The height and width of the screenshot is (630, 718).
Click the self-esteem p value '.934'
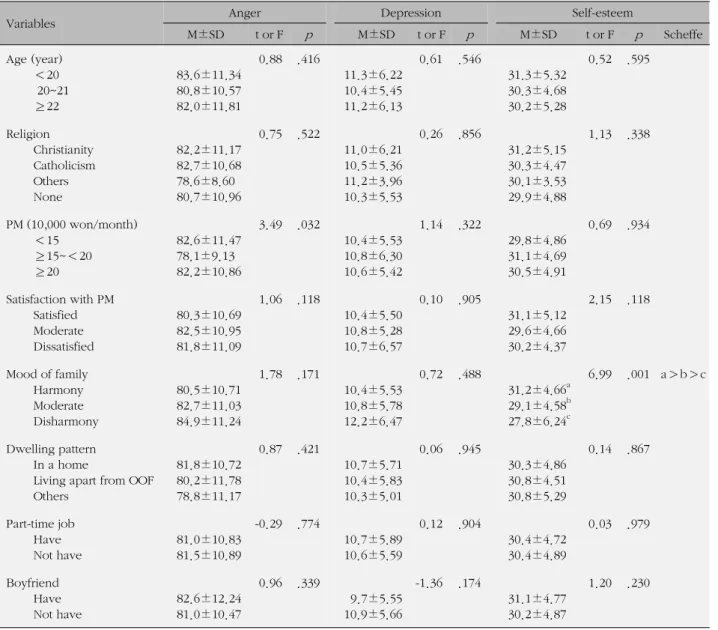pyautogui.click(x=638, y=225)
